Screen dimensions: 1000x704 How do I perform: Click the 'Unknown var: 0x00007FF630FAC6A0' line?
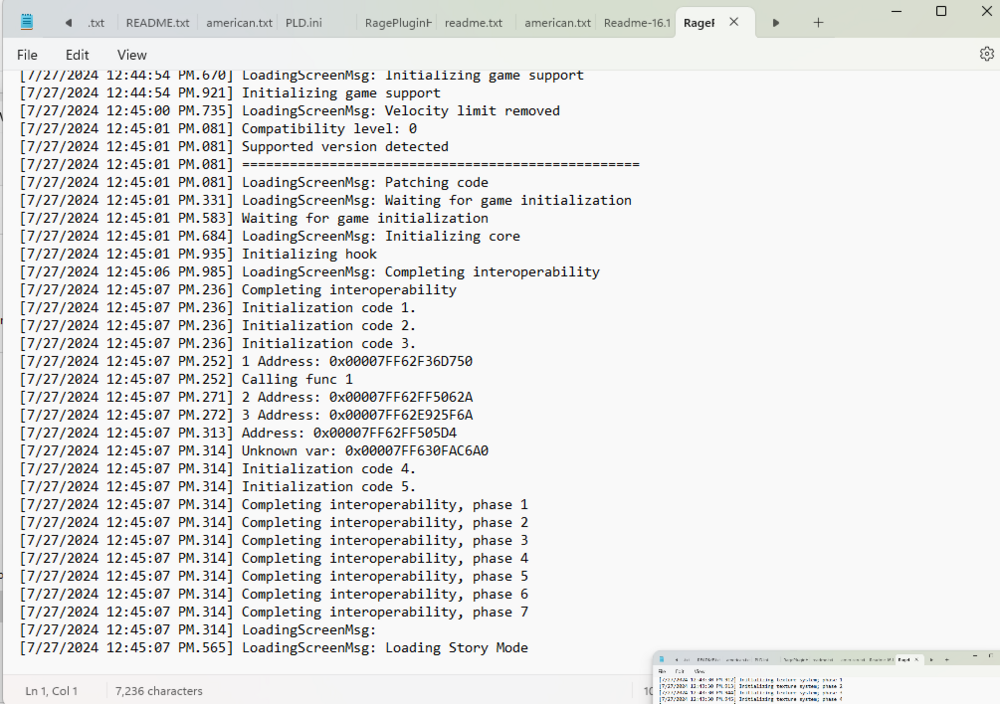(253, 450)
